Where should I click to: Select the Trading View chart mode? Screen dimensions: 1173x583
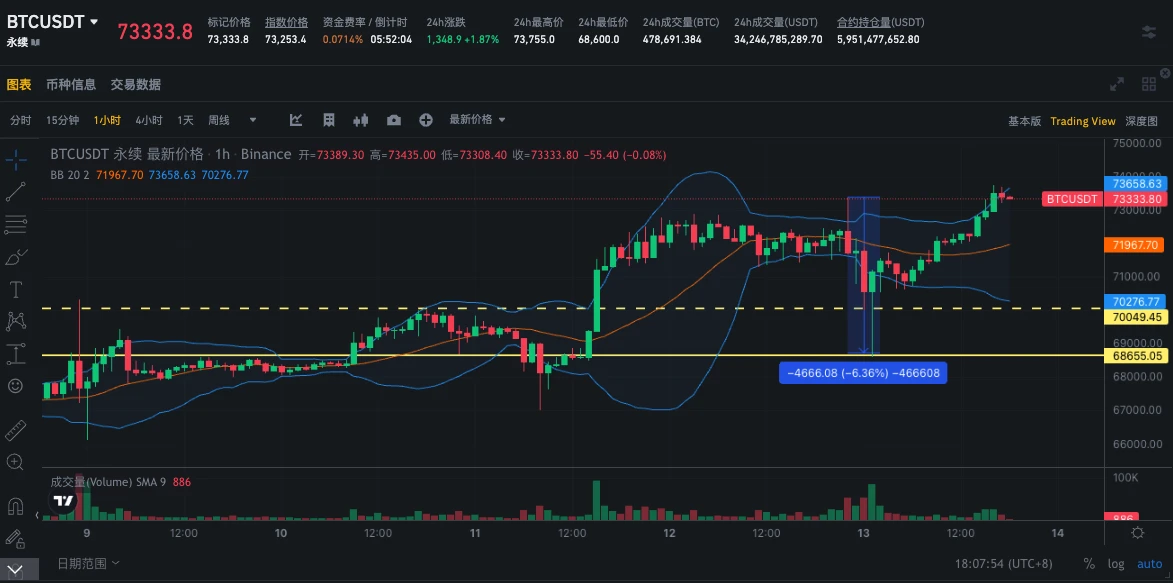point(1082,121)
